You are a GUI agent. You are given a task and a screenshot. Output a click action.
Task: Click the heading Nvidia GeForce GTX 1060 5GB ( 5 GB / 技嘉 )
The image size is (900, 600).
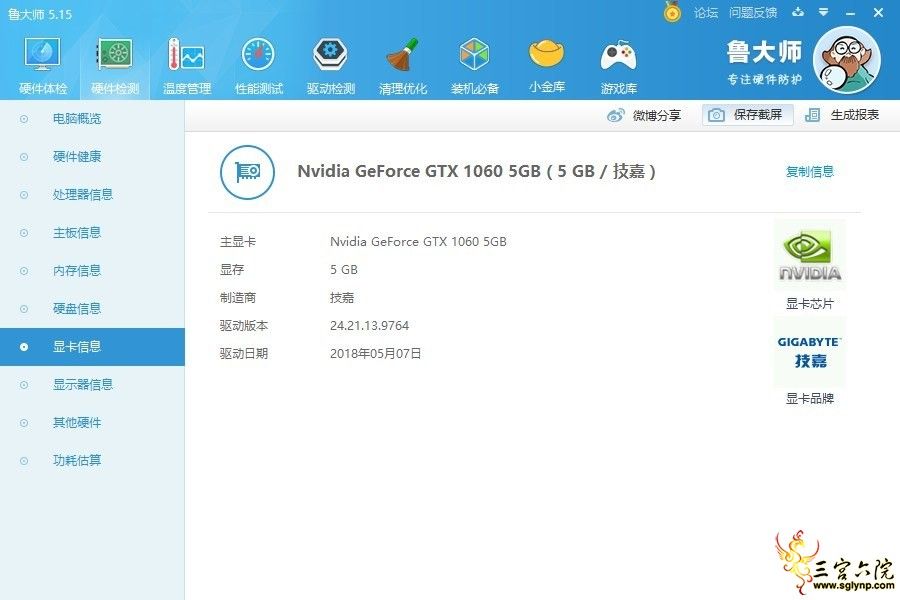(x=476, y=171)
